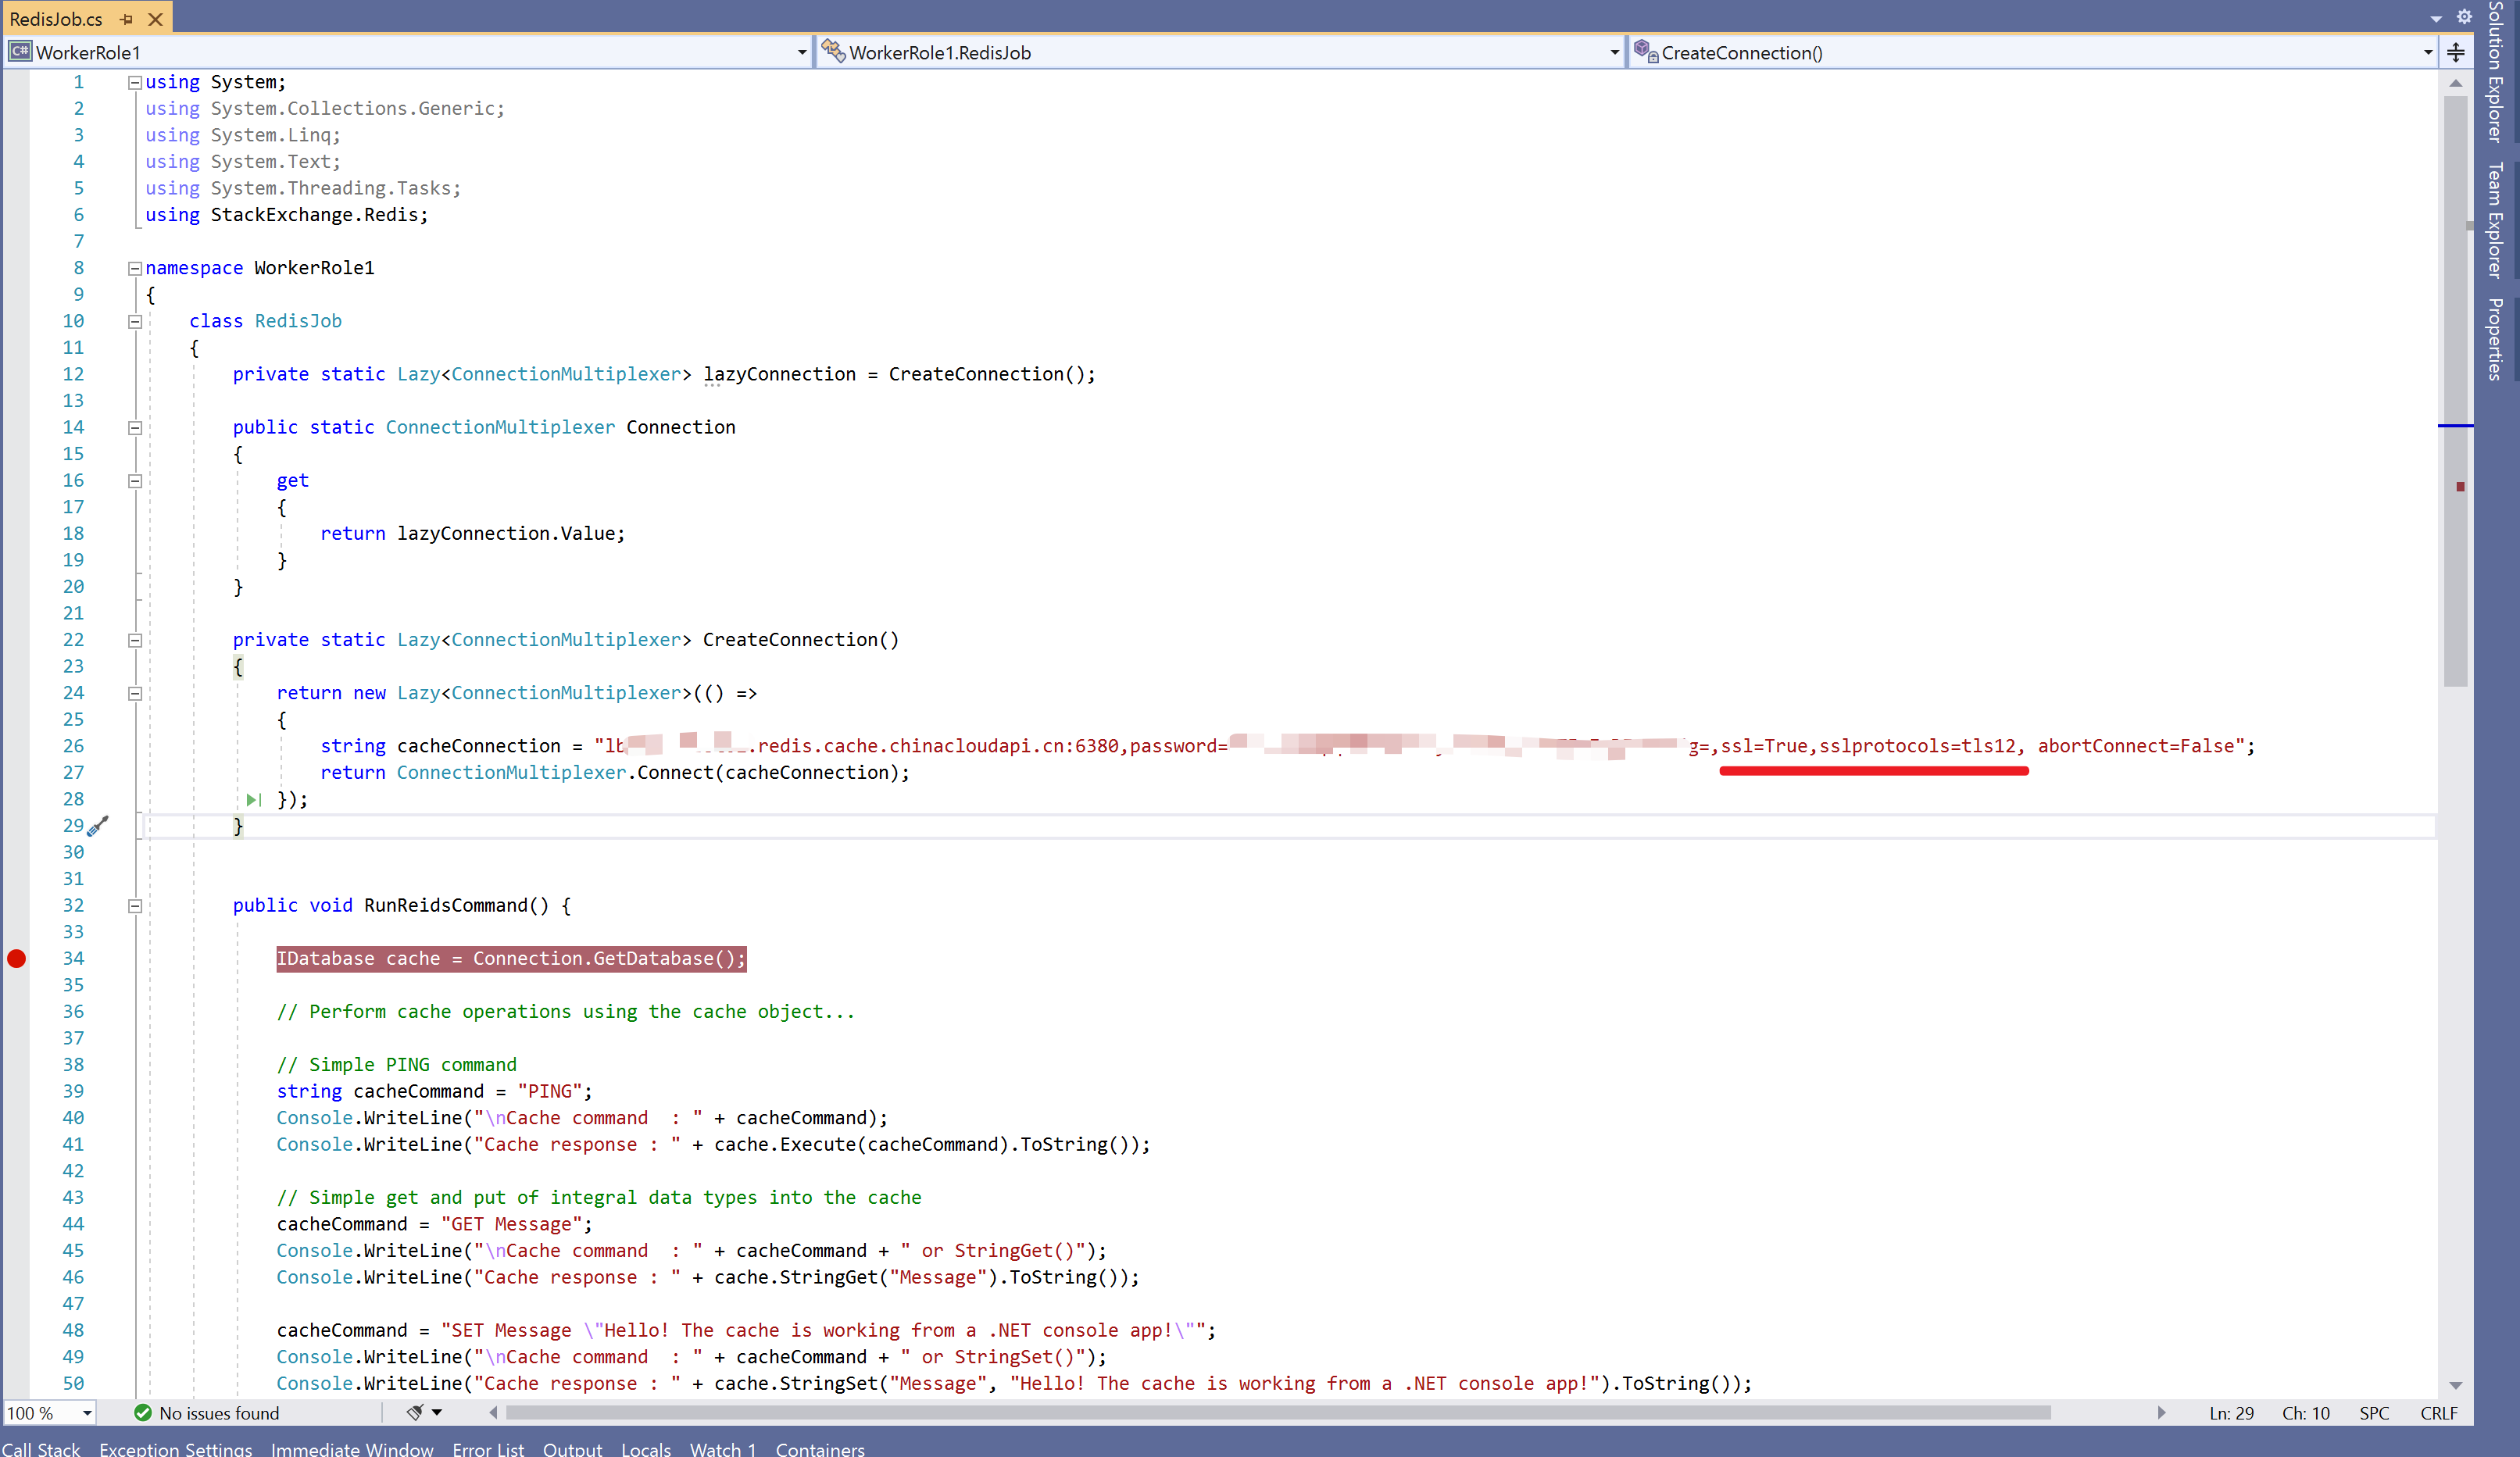Click the active files dropdown arrow in the tab bar
This screenshot has height=1457, width=2520.
point(2436,18)
